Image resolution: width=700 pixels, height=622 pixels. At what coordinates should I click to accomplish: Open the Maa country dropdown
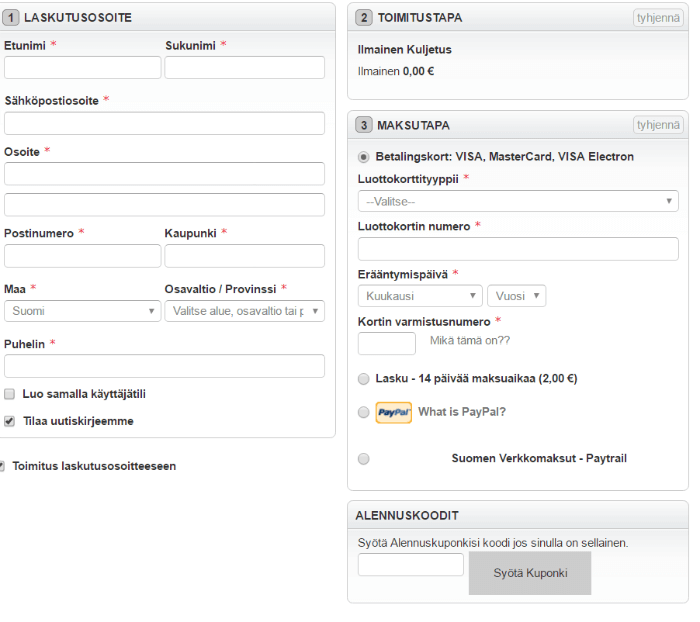(x=82, y=311)
